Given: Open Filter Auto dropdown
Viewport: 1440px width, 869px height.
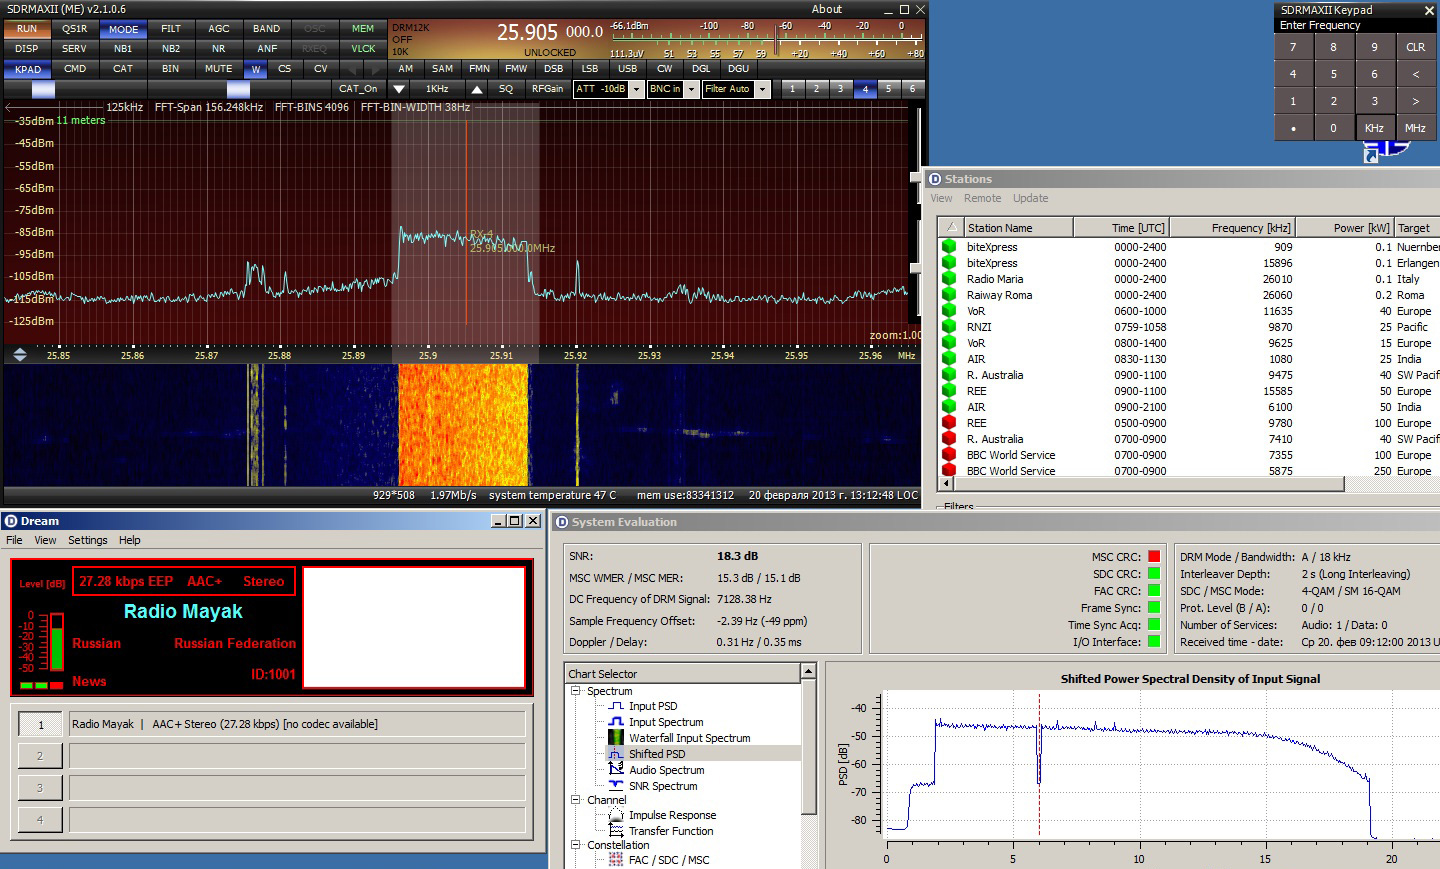Looking at the screenshot, I should click(762, 89).
